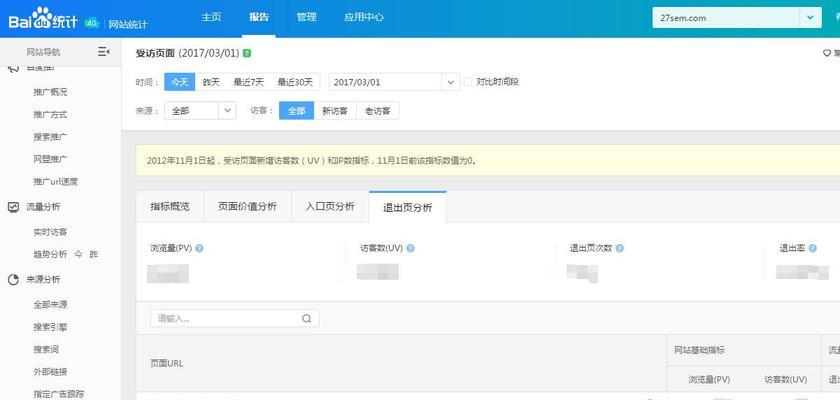
Task: Open 搜索词 in sidebar
Action: (x=46, y=350)
